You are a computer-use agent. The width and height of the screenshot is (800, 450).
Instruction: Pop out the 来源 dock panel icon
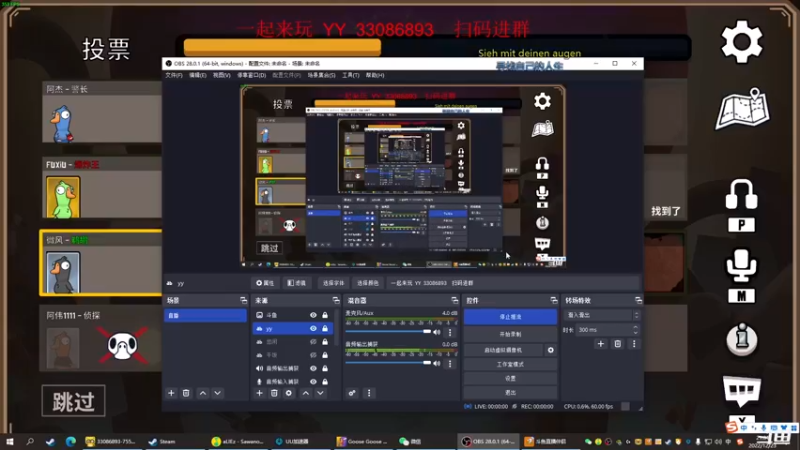coord(336,301)
